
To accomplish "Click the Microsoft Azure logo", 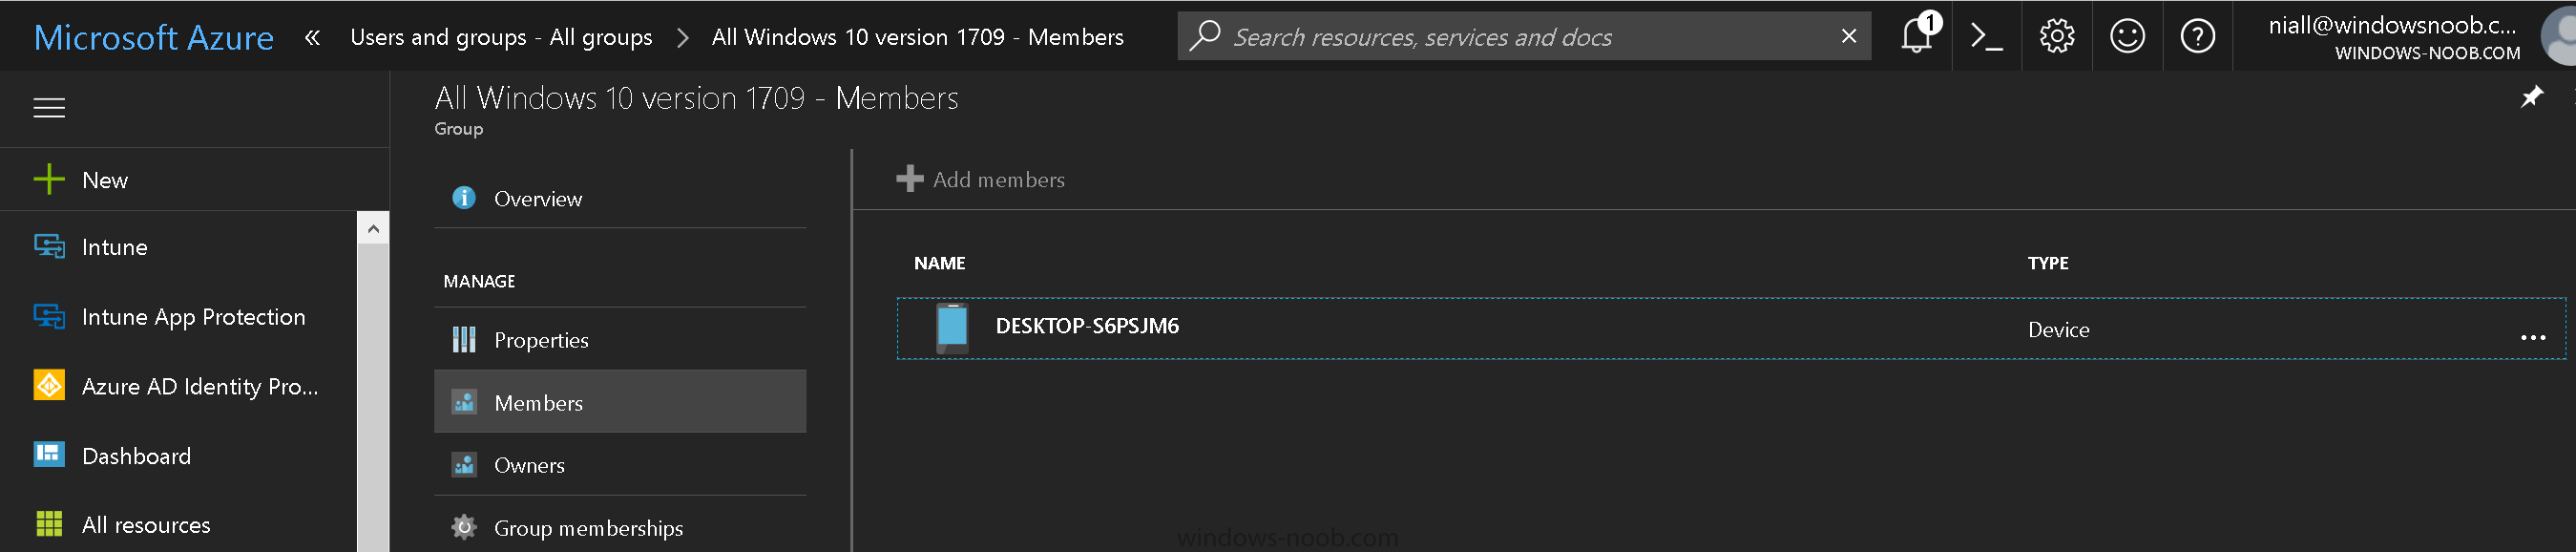I will coord(154,38).
